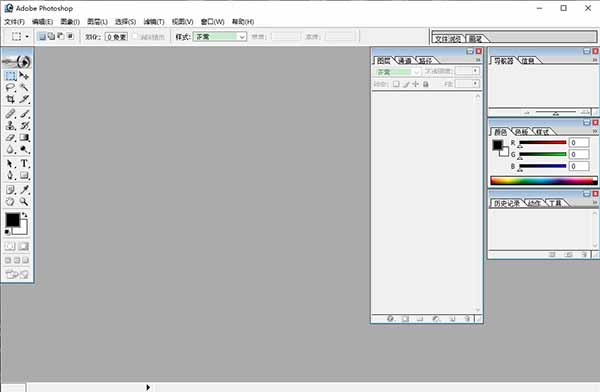Image resolution: width=600 pixels, height=392 pixels.
Task: Switch to the Channels (通道) tab
Action: (405, 61)
